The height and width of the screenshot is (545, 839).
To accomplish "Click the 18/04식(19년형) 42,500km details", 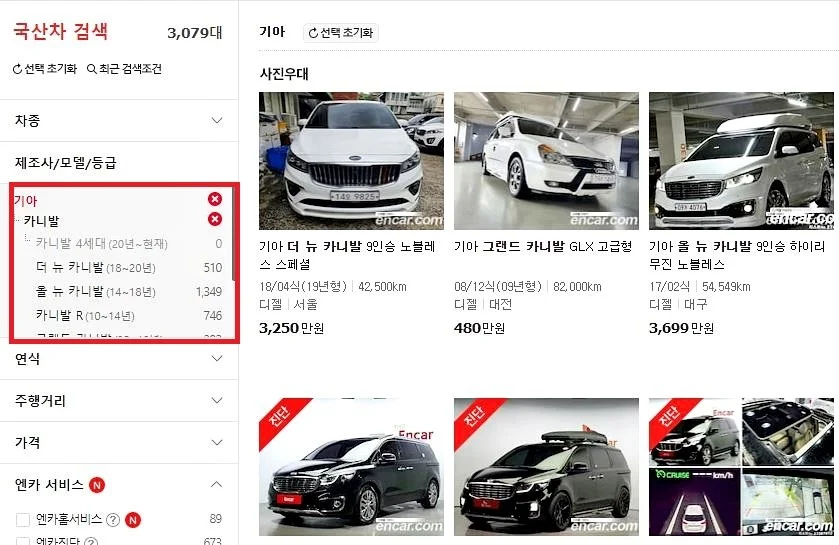I will coord(333,287).
